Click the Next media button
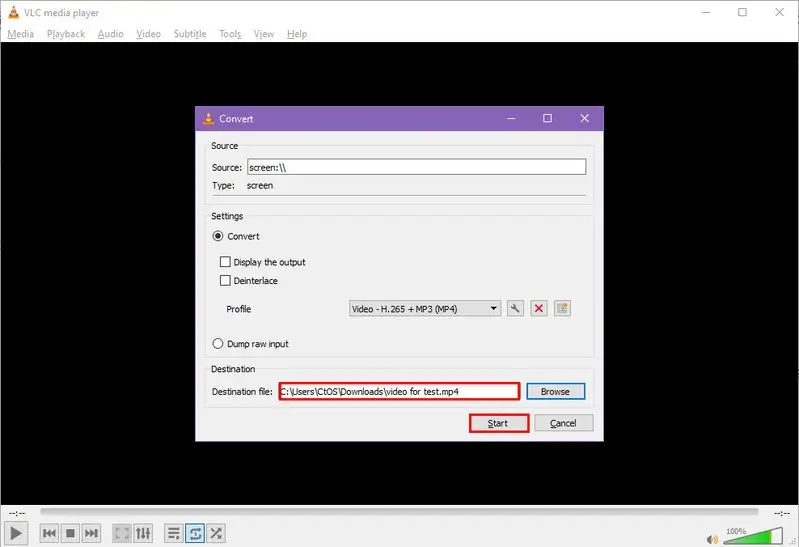The image size is (799, 547). point(91,533)
